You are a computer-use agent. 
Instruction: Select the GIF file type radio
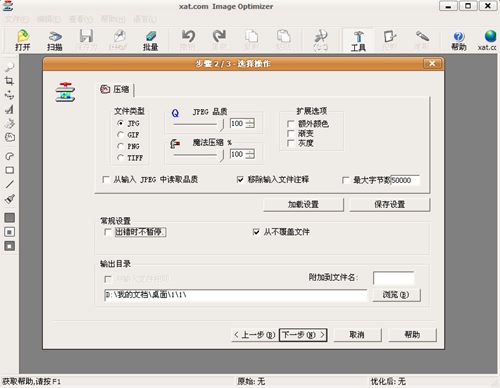121,135
